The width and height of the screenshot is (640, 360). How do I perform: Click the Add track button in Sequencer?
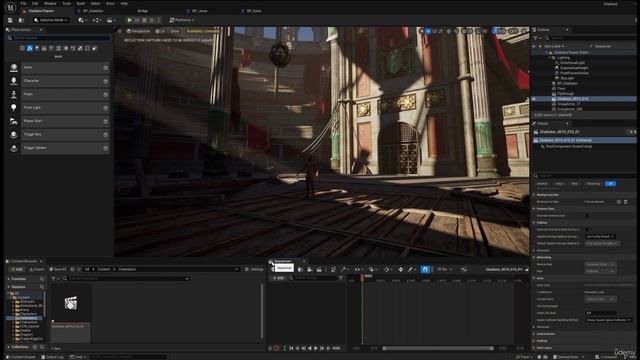click(278, 278)
